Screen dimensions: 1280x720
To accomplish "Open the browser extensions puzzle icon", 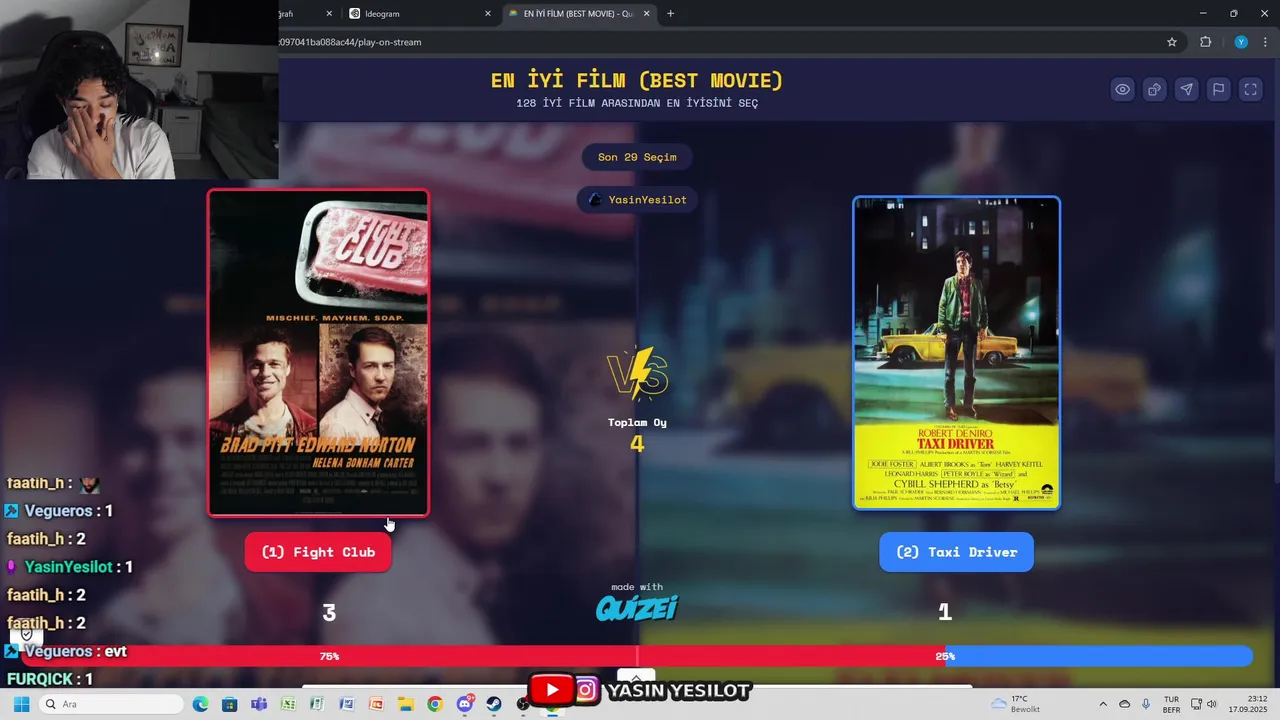I will click(x=1205, y=42).
